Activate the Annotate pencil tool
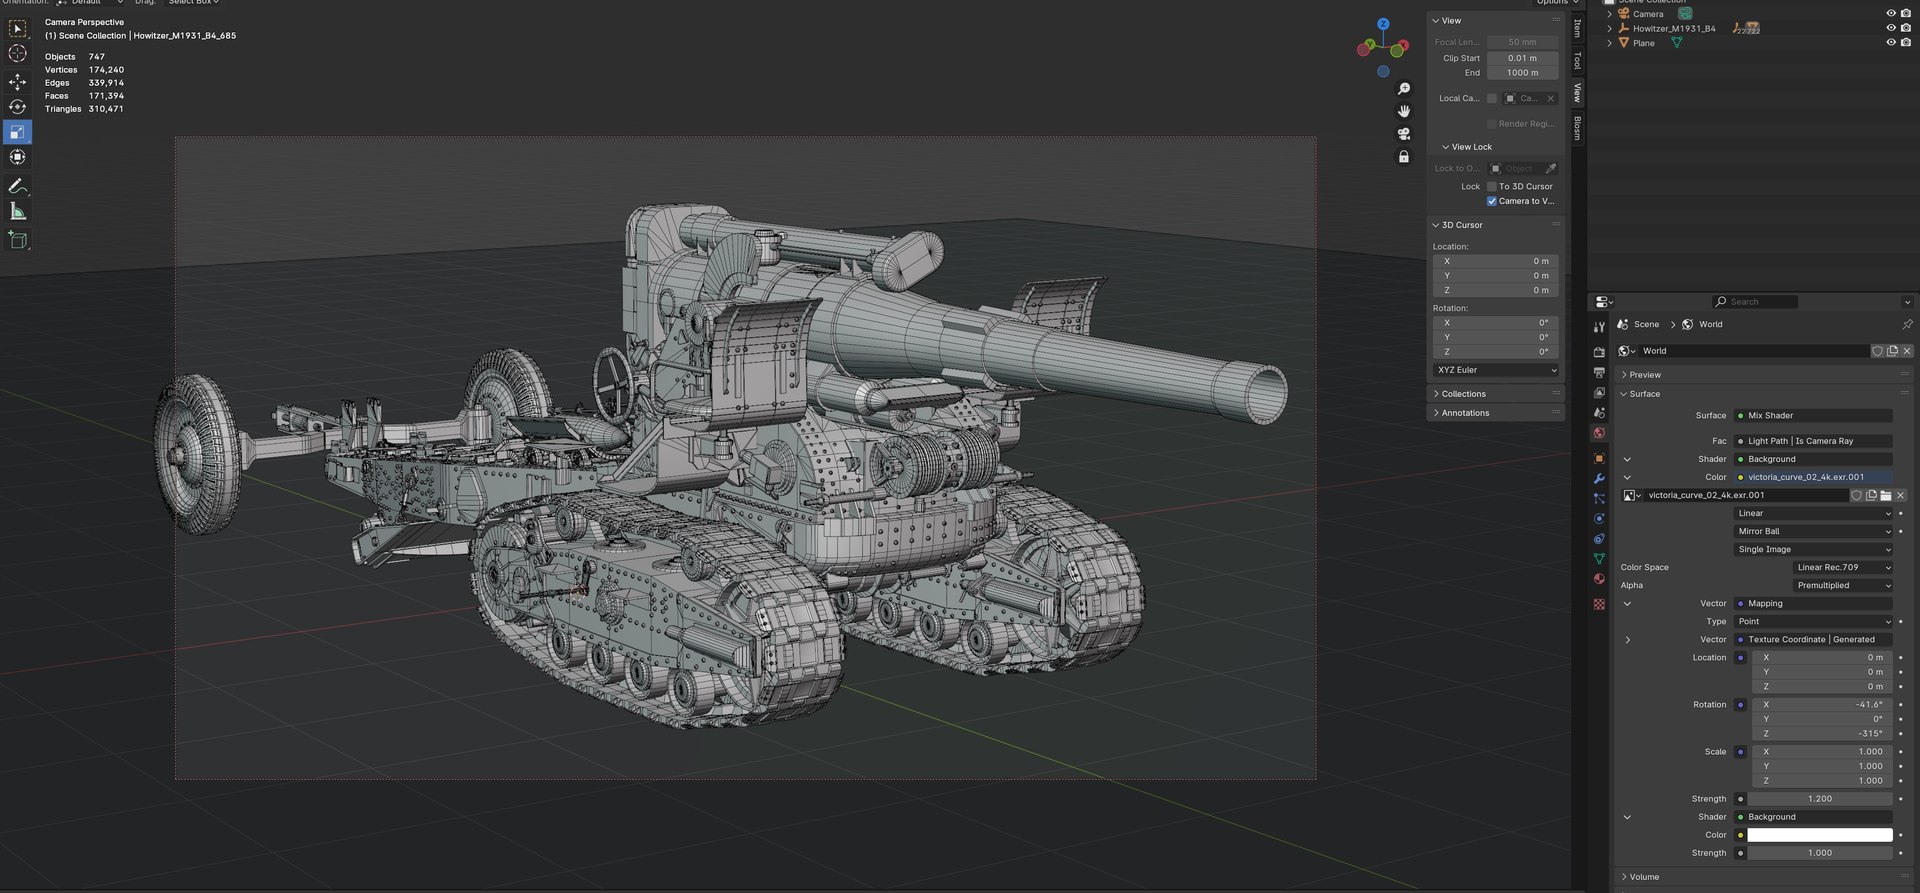This screenshot has width=1920, height=893. [17, 186]
